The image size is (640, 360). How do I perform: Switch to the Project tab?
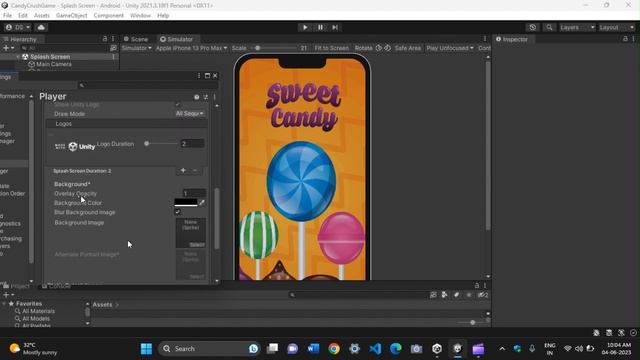(16, 286)
